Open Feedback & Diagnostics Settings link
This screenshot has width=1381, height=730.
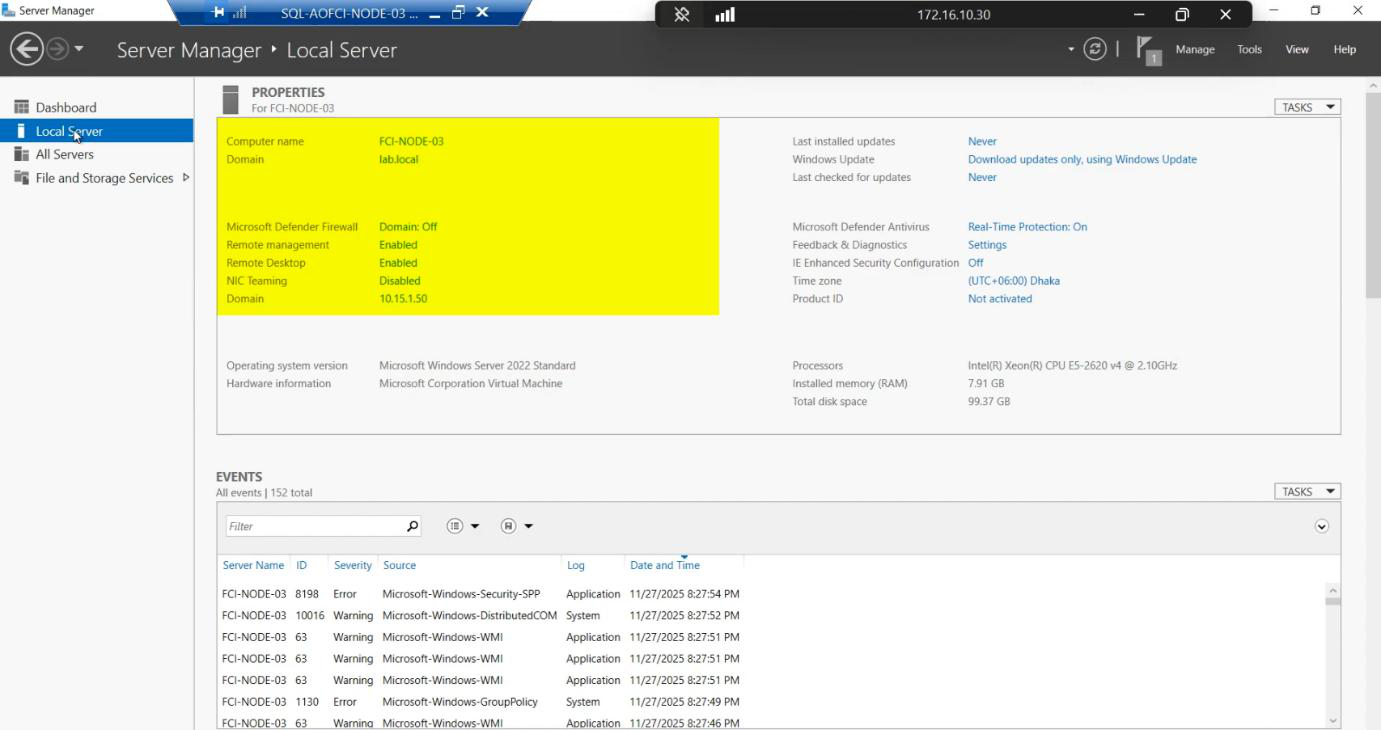[x=987, y=245]
